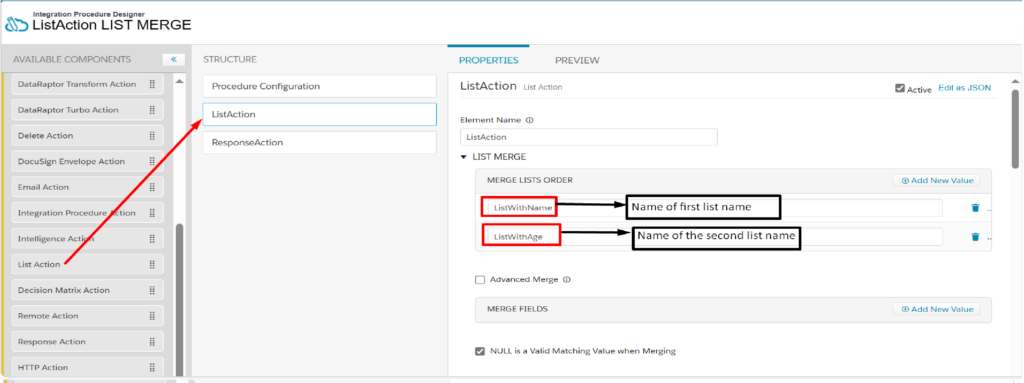Image resolution: width=1024 pixels, height=383 pixels.
Task: Enable the Advanced Merge checkbox
Action: (480, 279)
